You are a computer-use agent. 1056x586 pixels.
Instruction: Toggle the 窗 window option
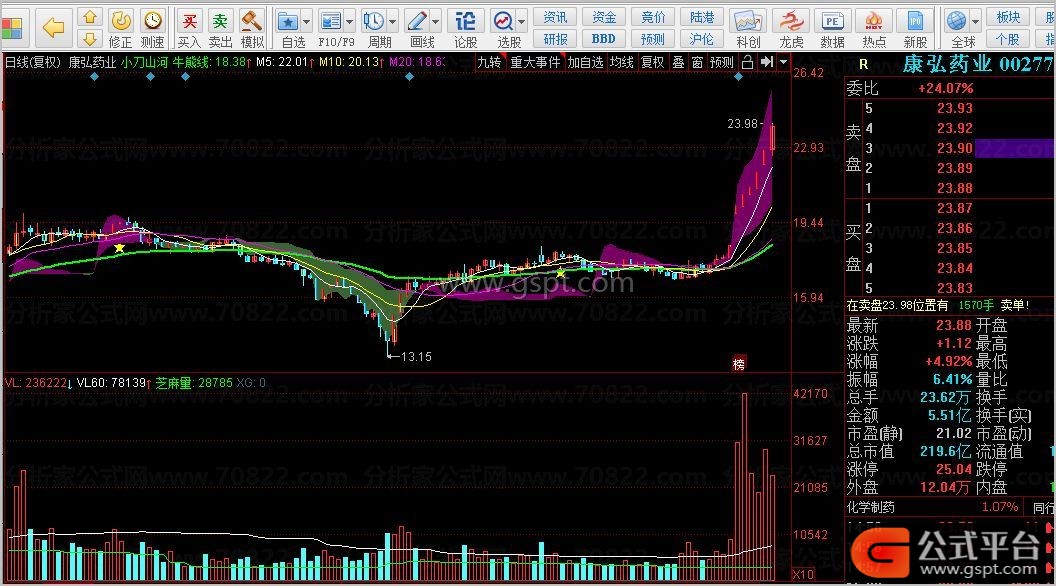click(x=697, y=63)
